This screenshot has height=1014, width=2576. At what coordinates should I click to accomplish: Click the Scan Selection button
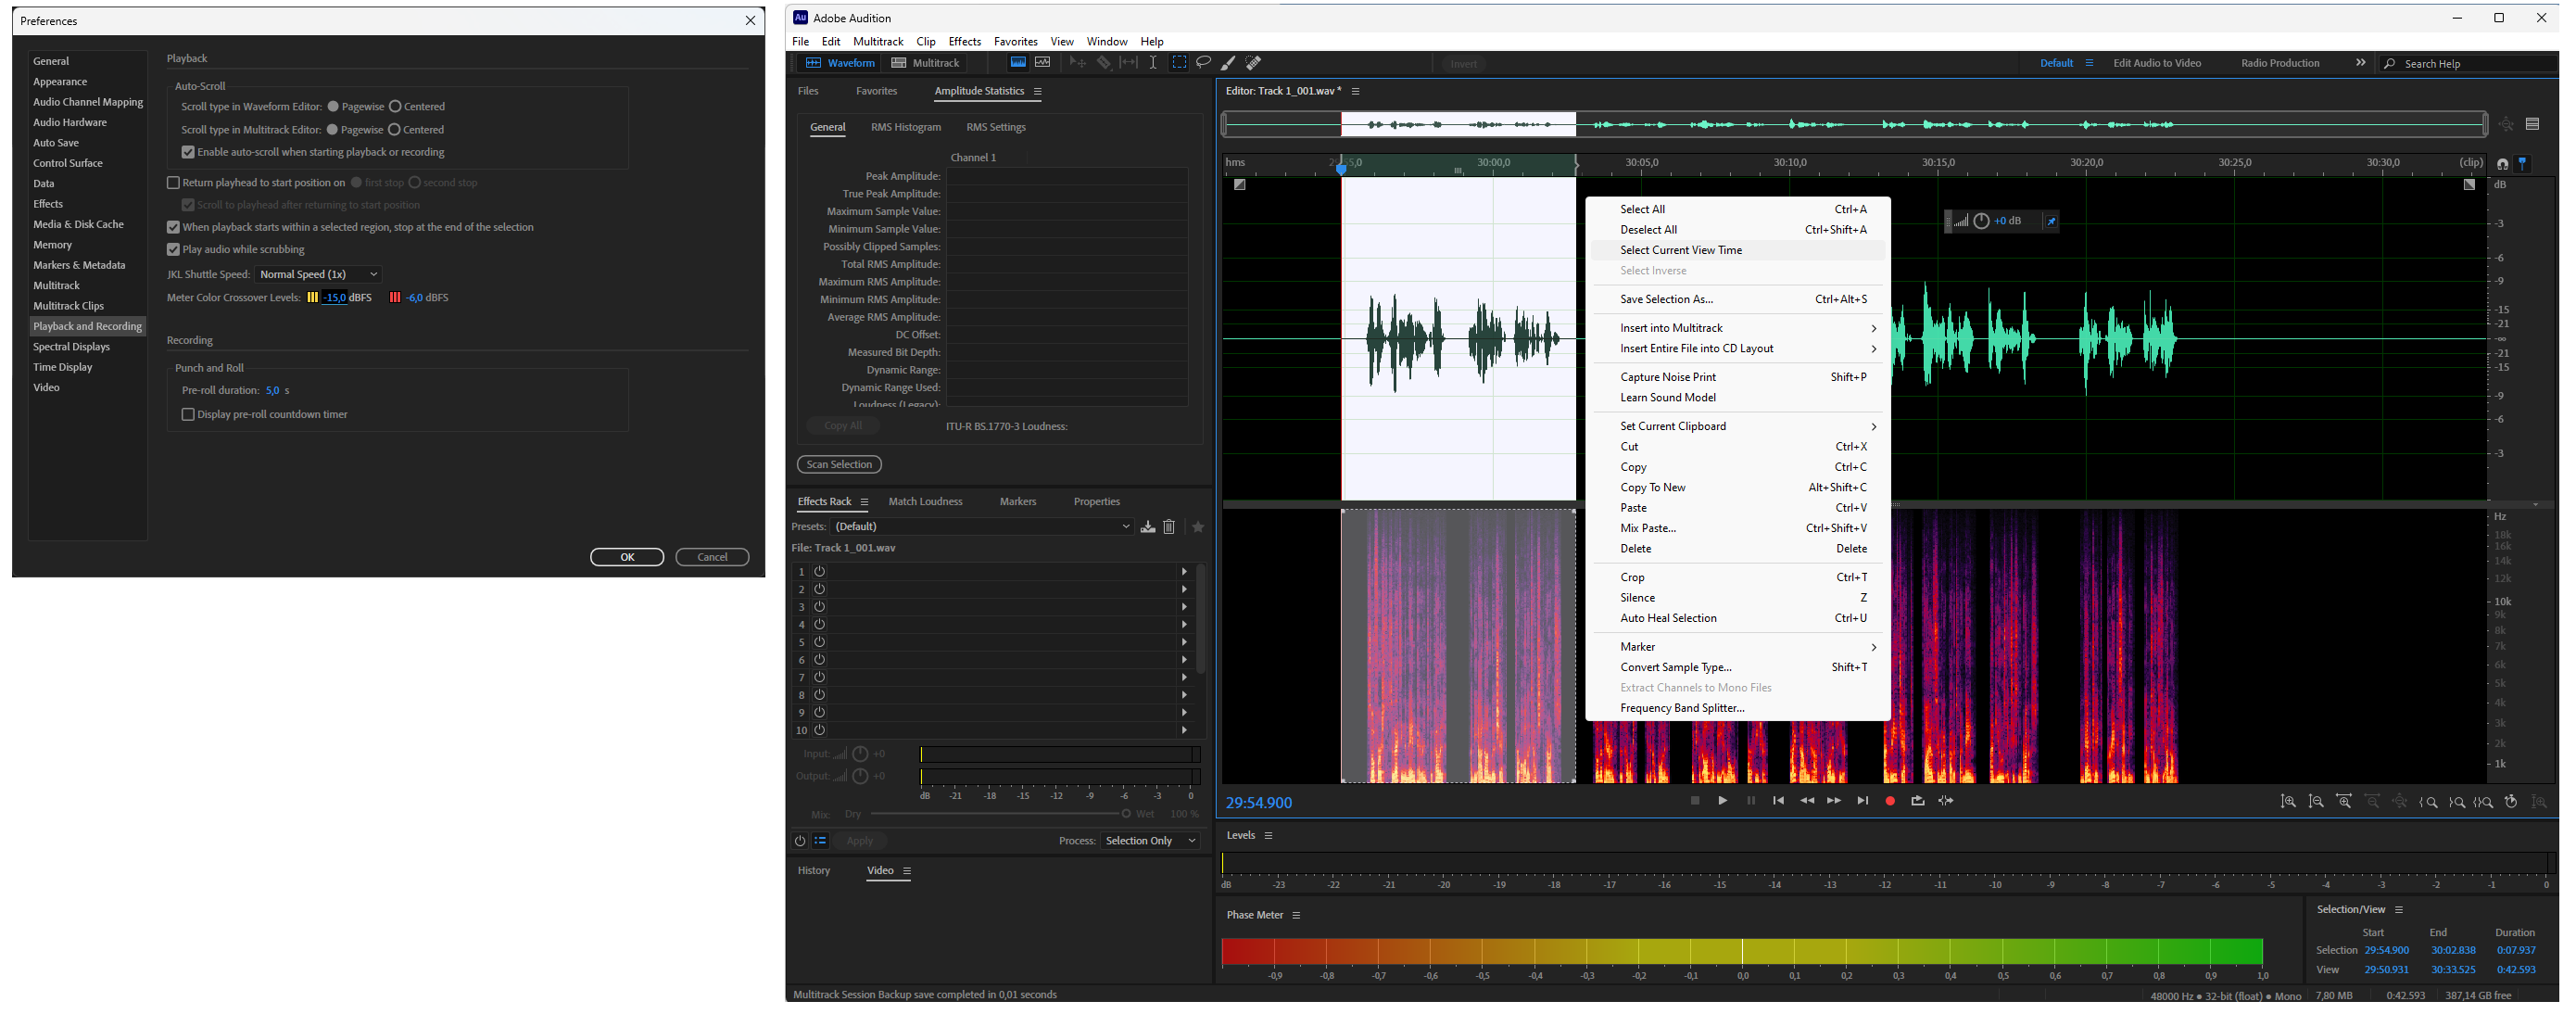click(839, 464)
